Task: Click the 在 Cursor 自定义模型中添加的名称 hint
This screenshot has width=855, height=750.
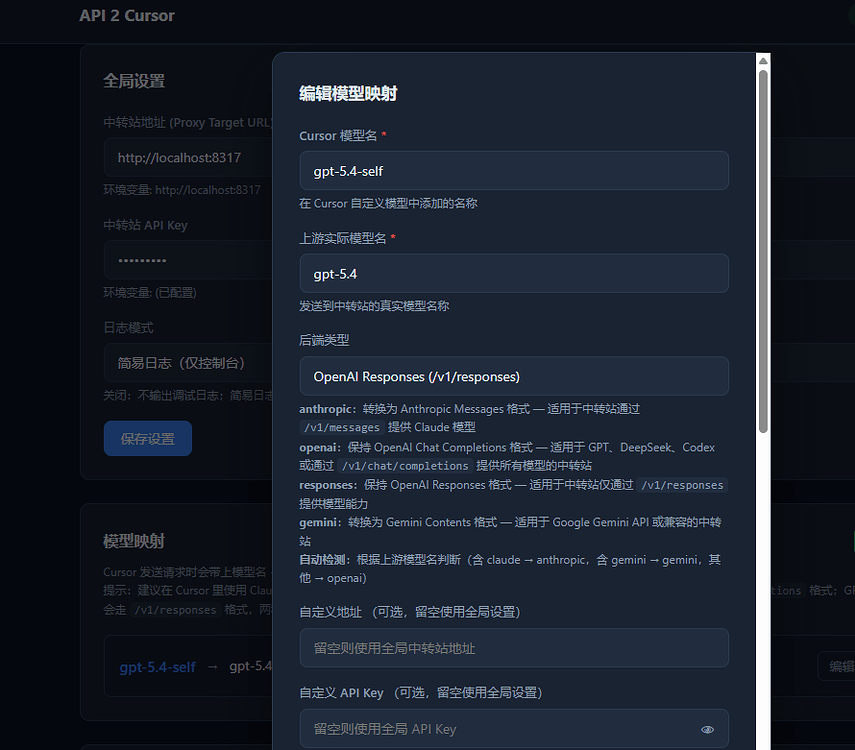Action: point(388,203)
